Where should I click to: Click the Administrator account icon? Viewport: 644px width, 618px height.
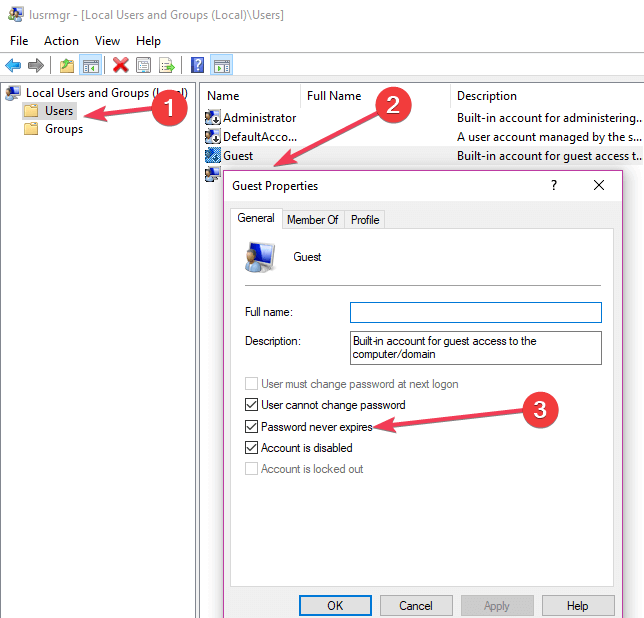pos(213,118)
